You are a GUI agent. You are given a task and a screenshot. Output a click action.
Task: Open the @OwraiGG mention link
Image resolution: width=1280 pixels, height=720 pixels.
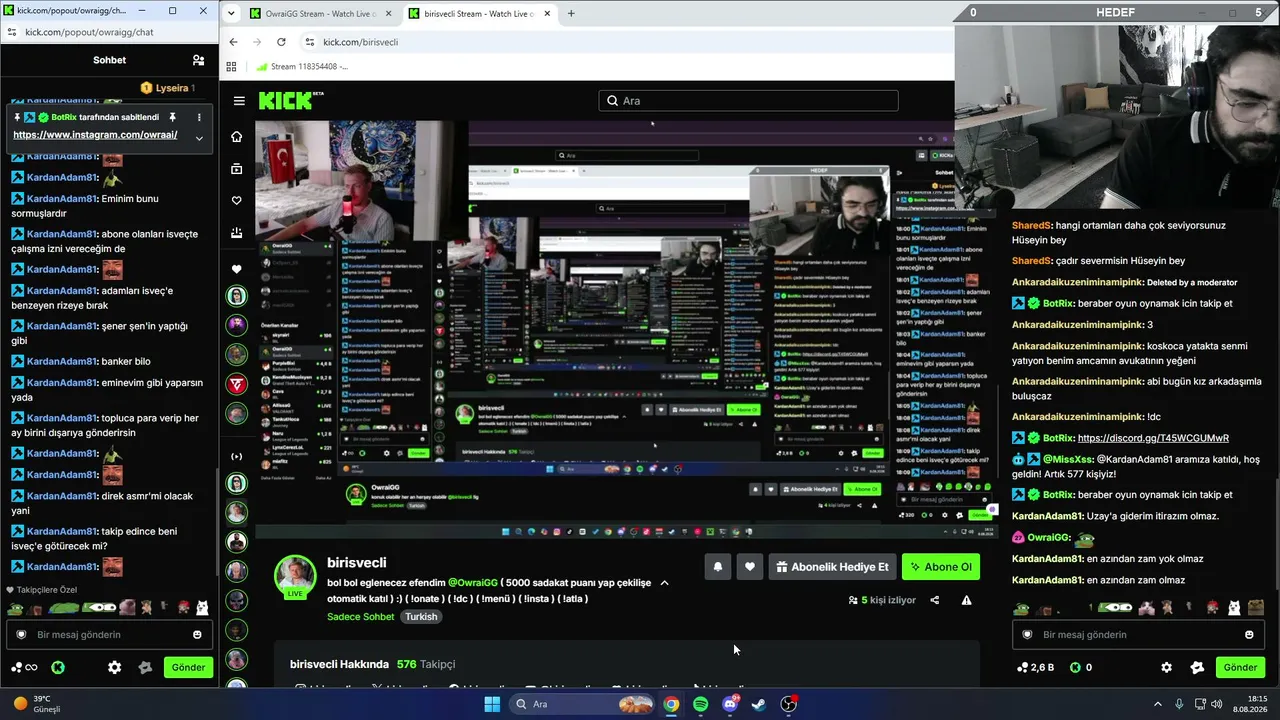[473, 583]
